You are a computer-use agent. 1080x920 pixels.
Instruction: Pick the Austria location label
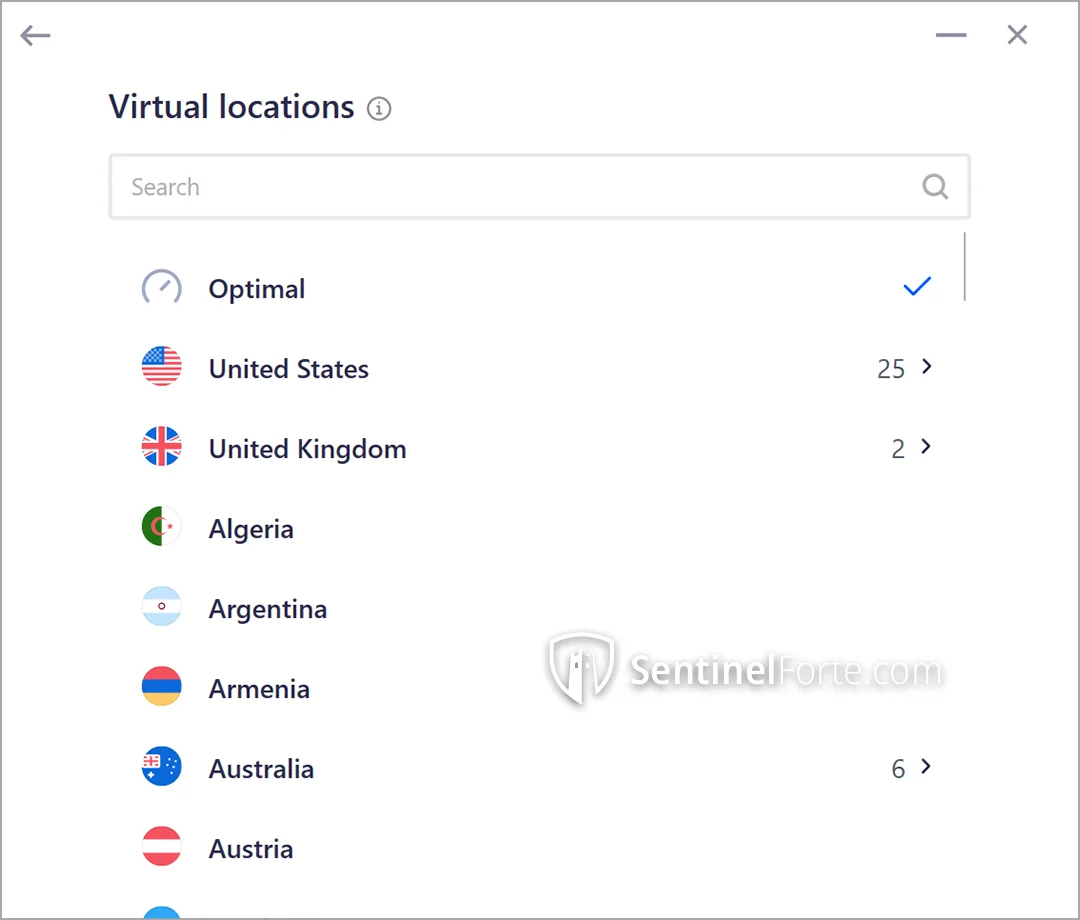pos(251,849)
